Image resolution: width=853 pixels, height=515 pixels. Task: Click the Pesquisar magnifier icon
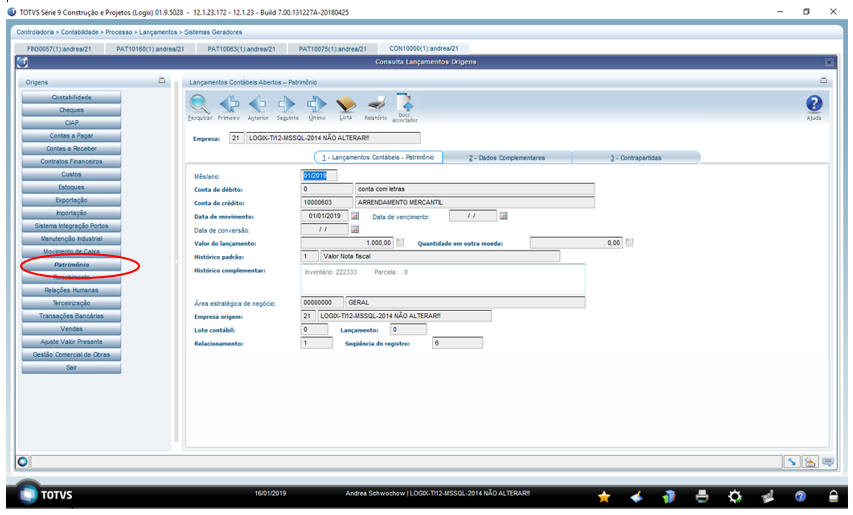pos(199,103)
